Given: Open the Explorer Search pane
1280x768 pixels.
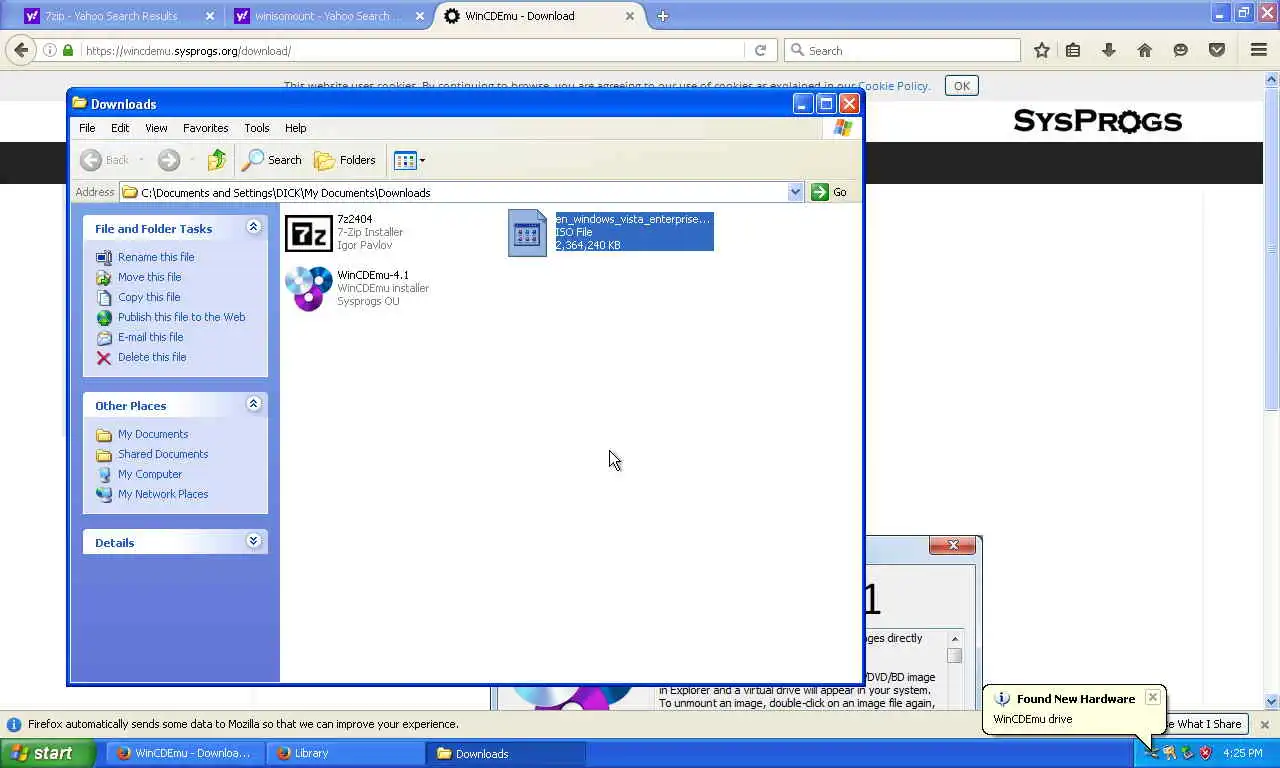Looking at the screenshot, I should tap(272, 160).
